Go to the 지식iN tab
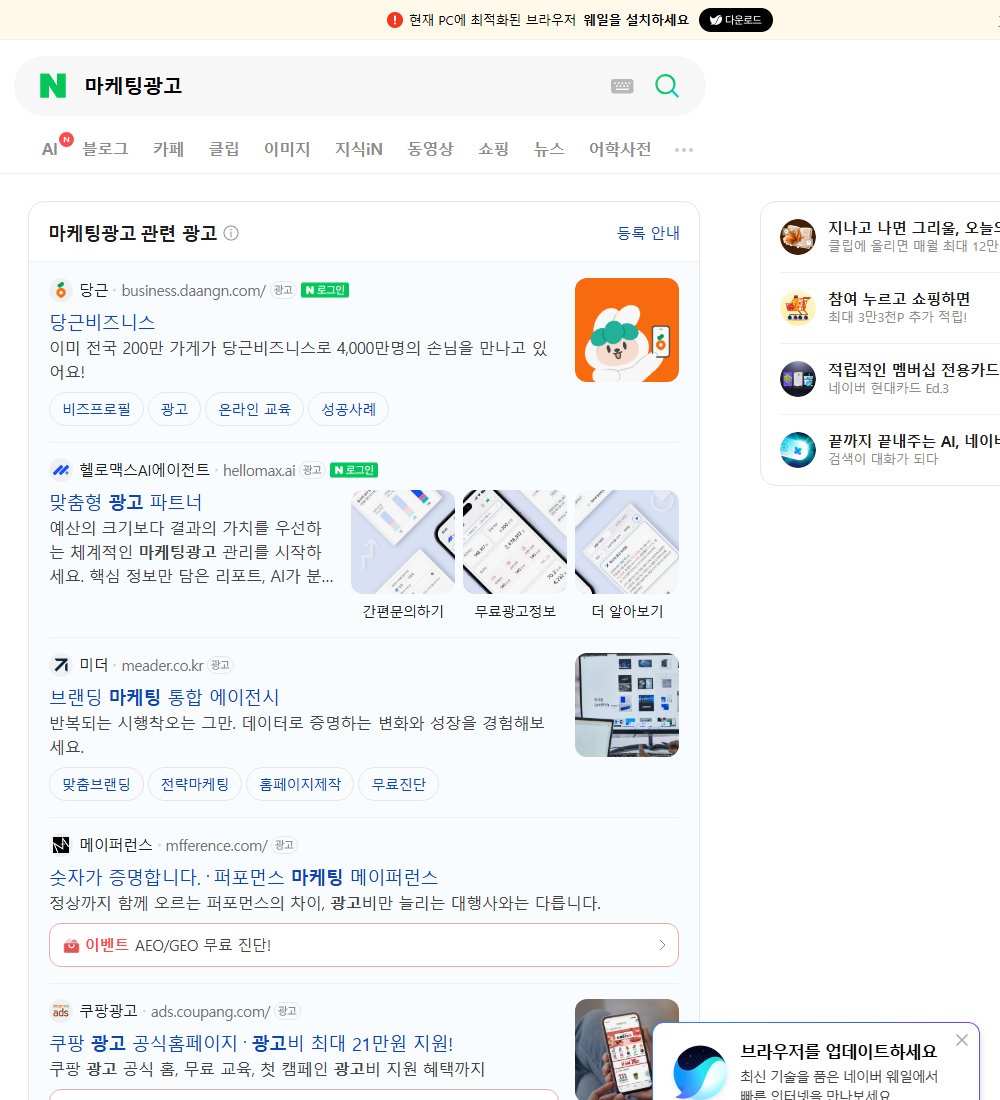Image resolution: width=1000 pixels, height=1100 pixels. (359, 149)
